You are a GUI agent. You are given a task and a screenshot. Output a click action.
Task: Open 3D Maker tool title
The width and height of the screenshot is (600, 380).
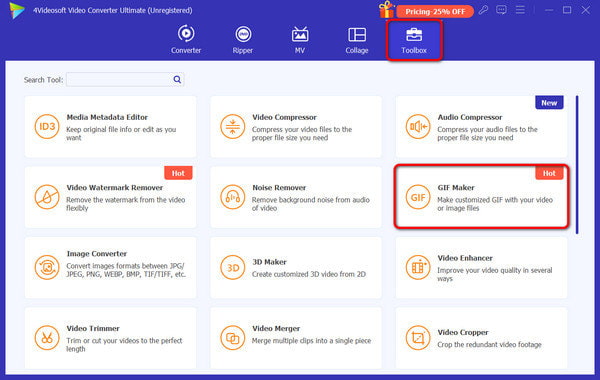pos(269,262)
